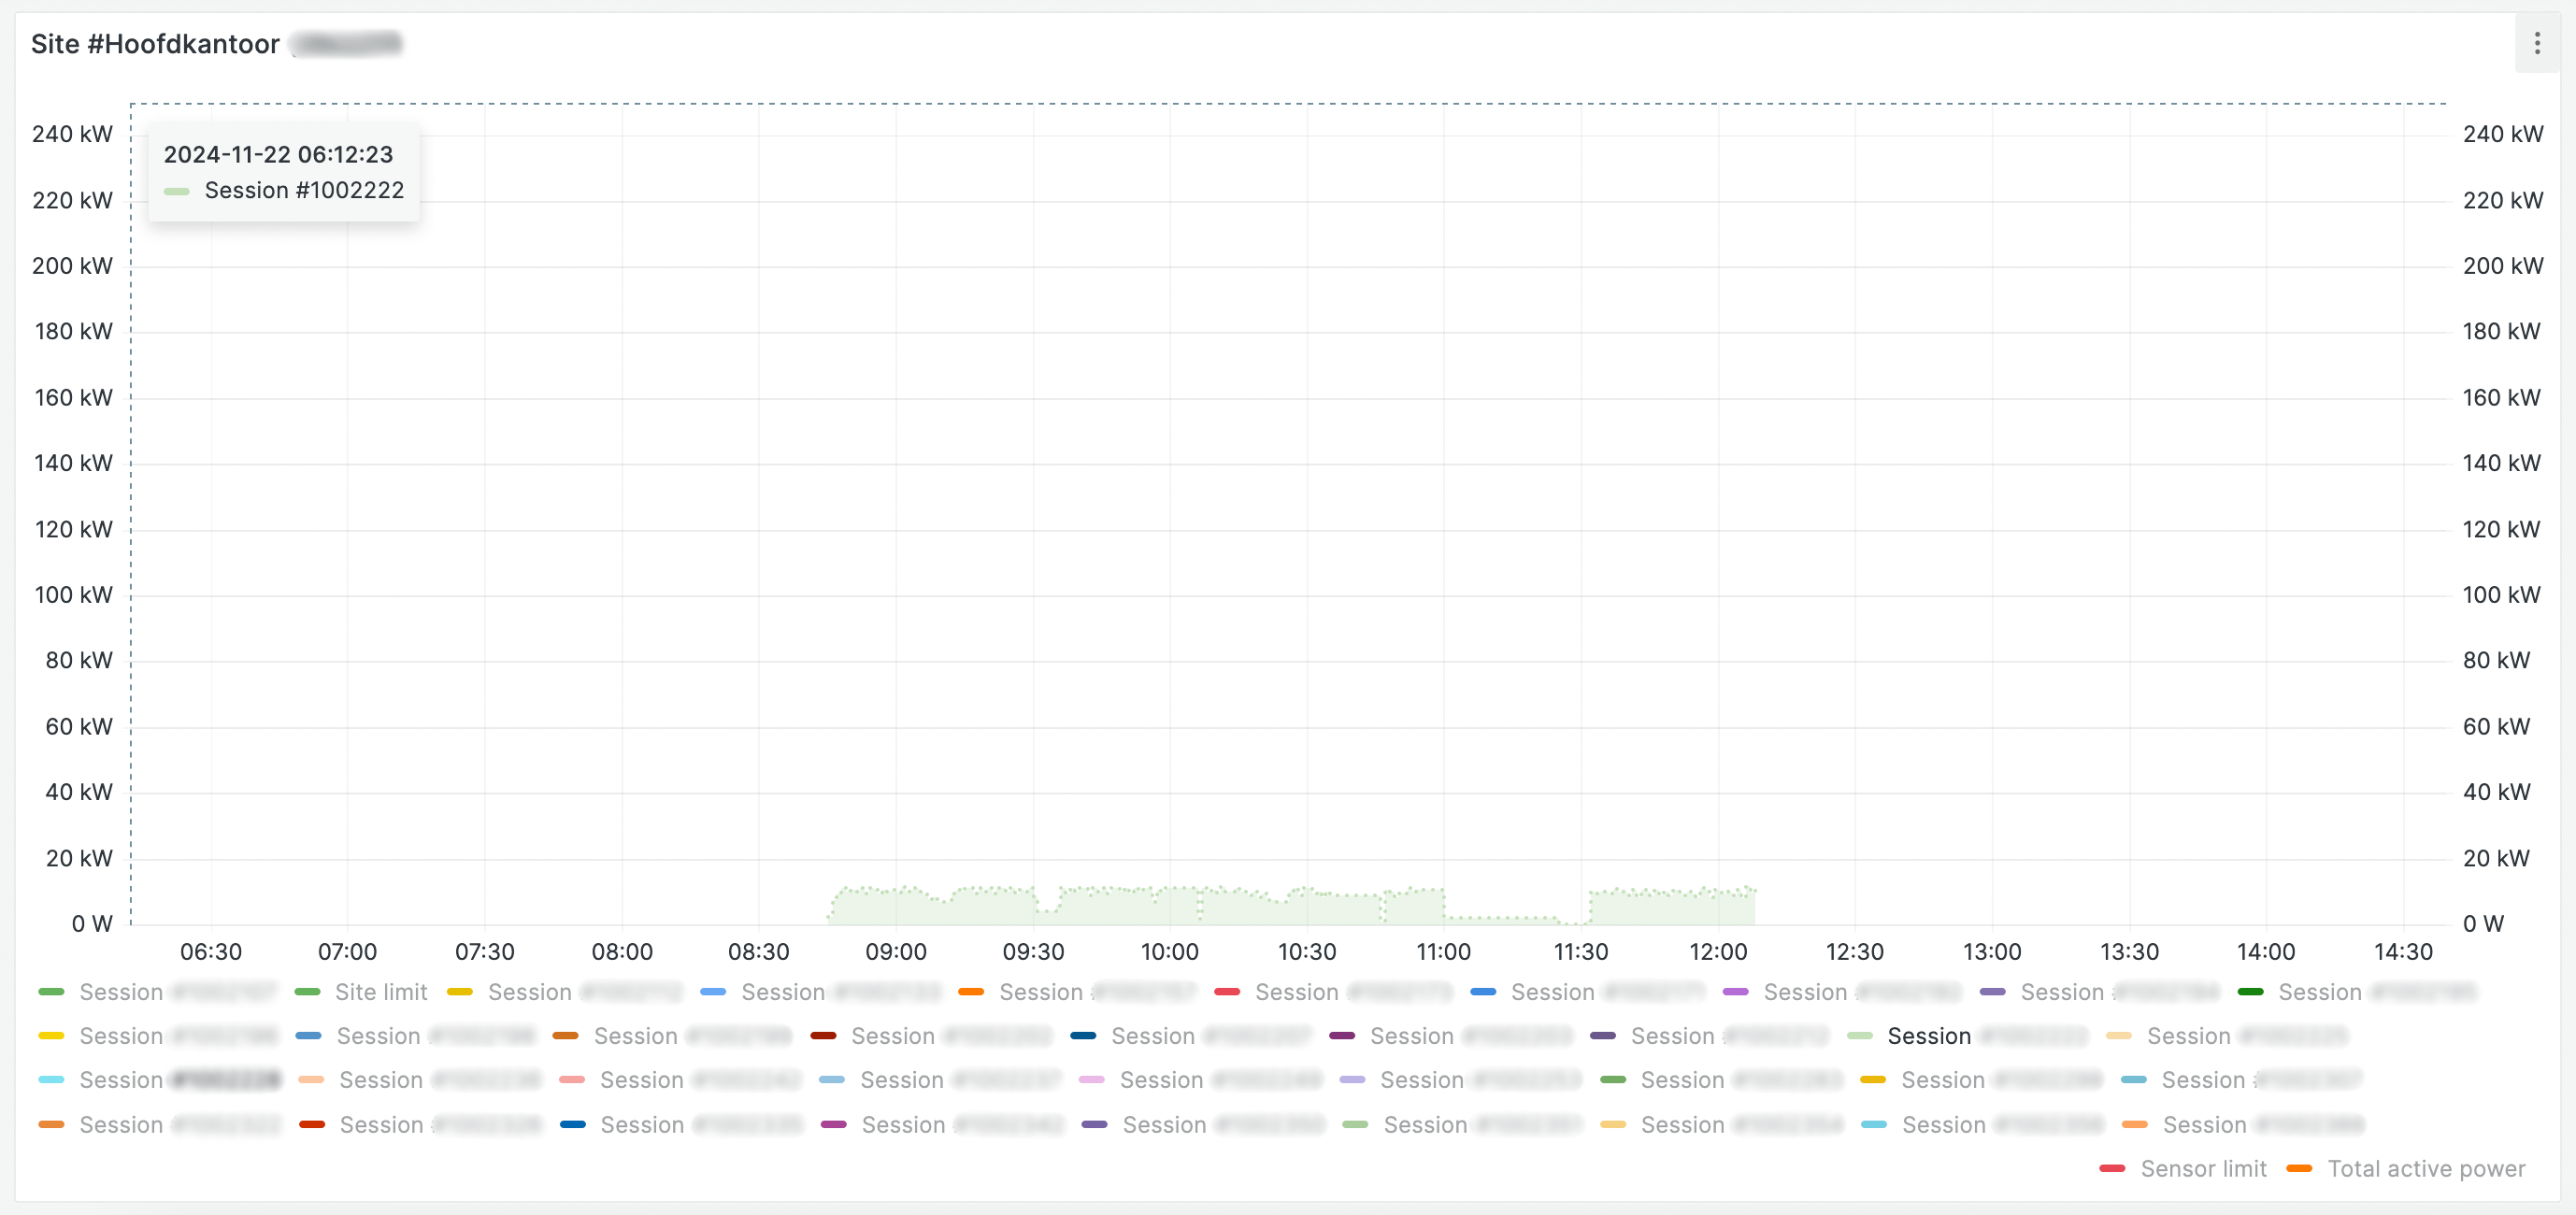Click the light pink swatch in third legend row
The height and width of the screenshot is (1215, 2576).
[x=1092, y=1080]
